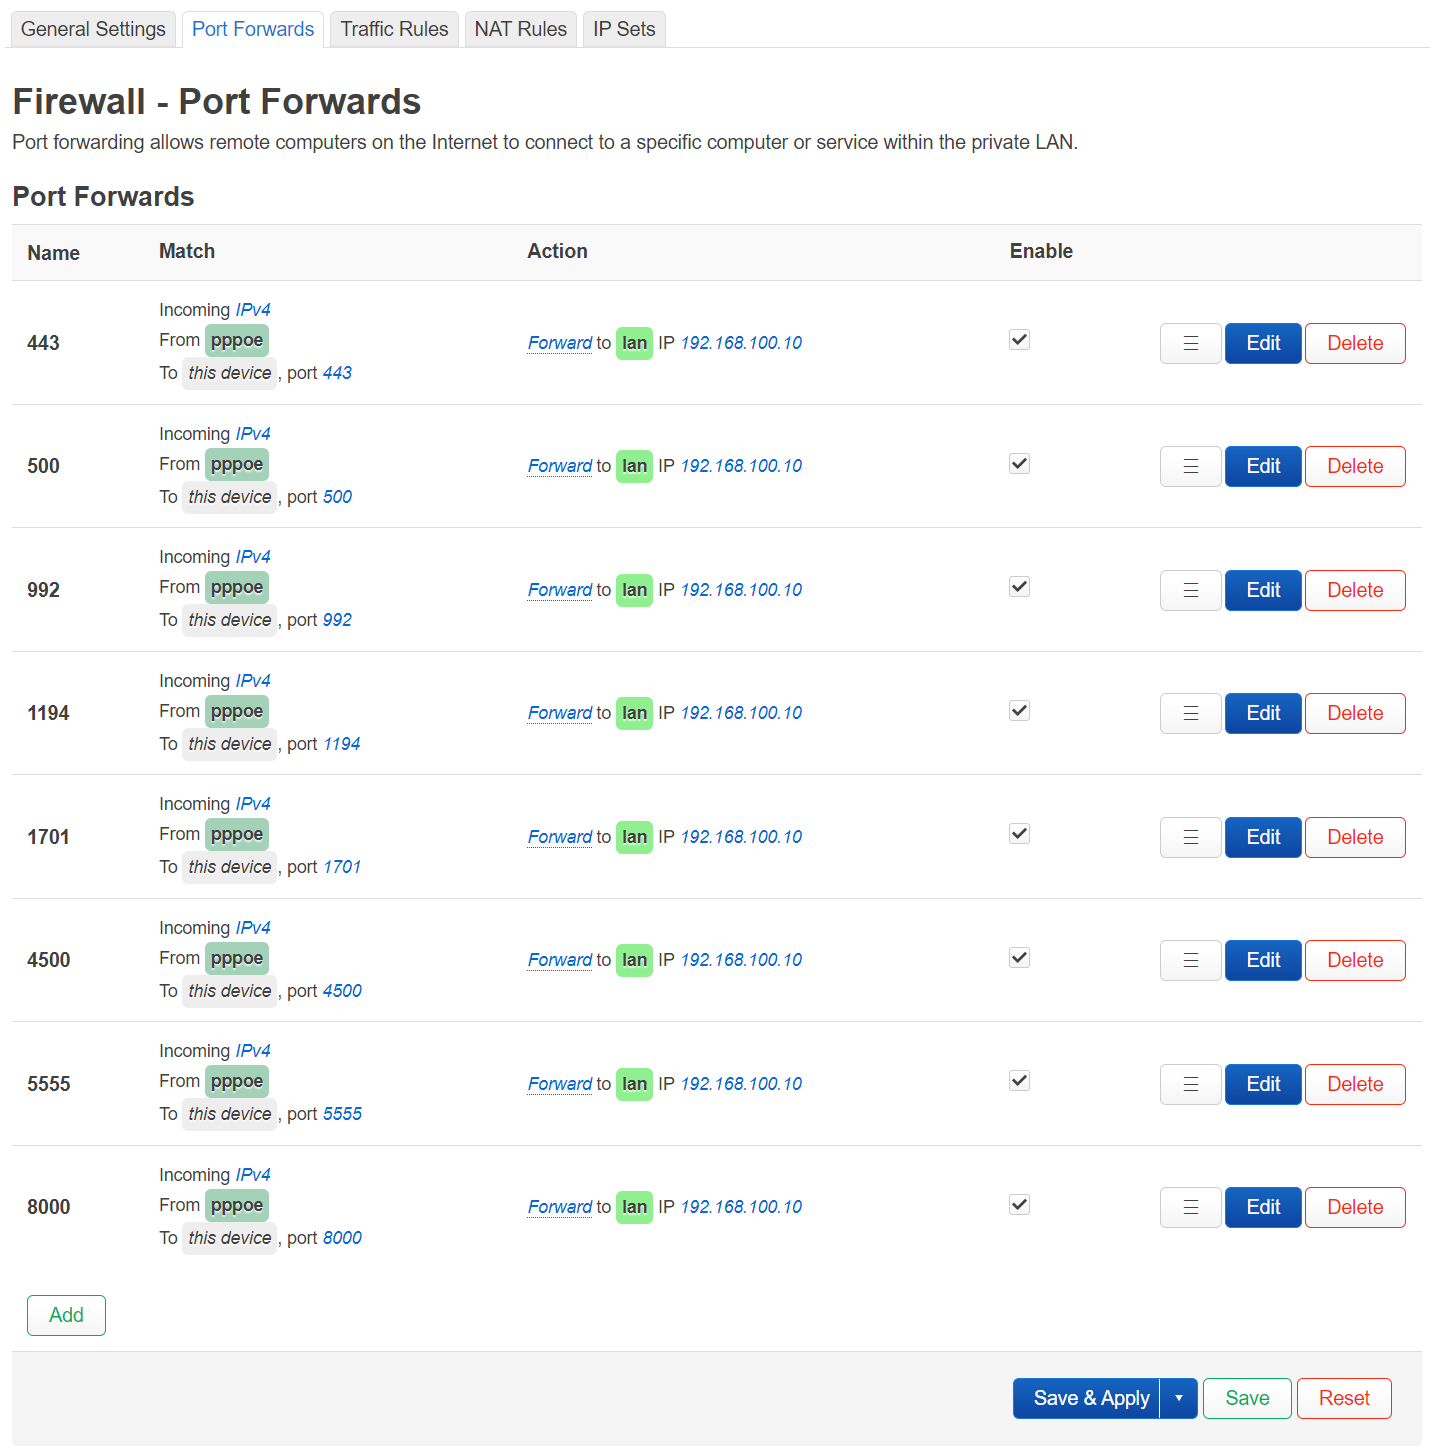Click the drag handle icon for rule 5555
The height and width of the screenshot is (1456, 1433).
point(1190,1084)
